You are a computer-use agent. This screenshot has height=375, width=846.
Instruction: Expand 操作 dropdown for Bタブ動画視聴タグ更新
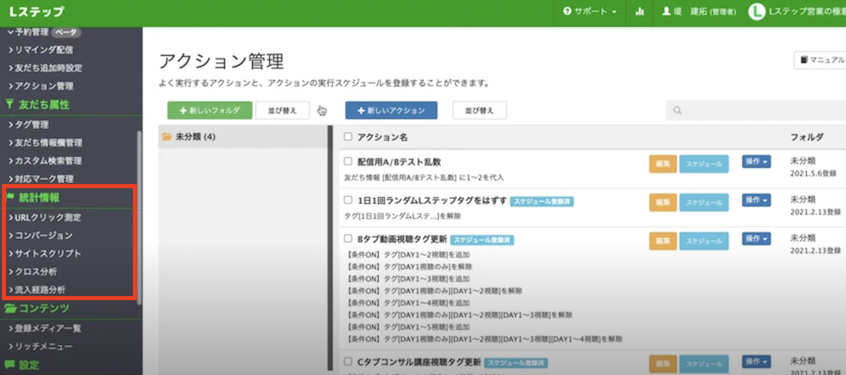pyautogui.click(x=756, y=238)
